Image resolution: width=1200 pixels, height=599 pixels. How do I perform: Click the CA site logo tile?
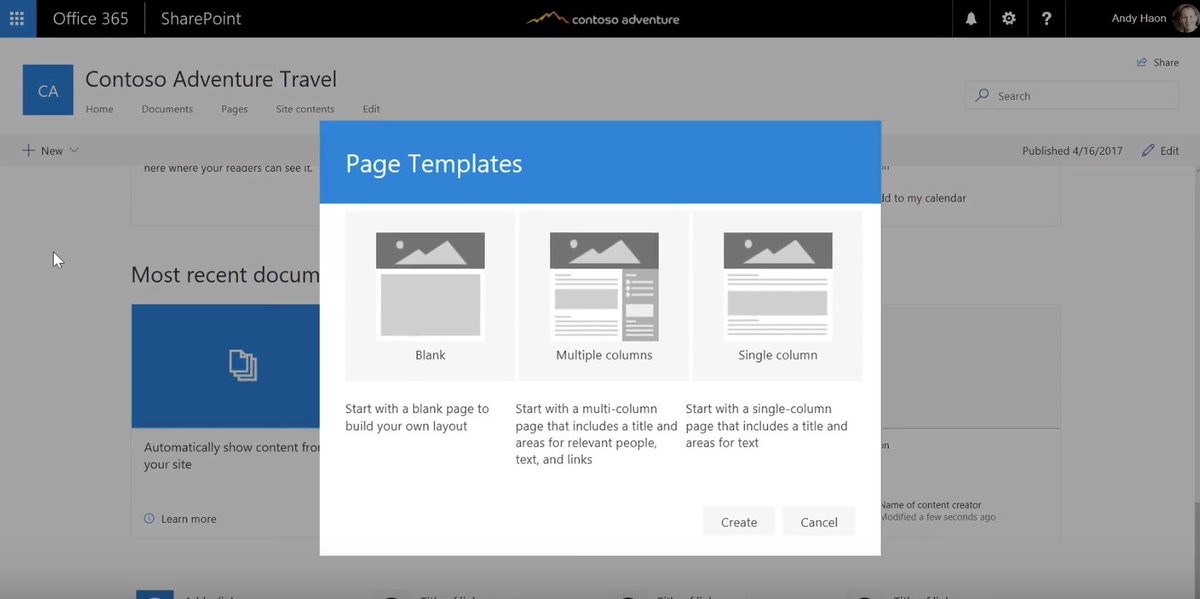click(x=48, y=90)
